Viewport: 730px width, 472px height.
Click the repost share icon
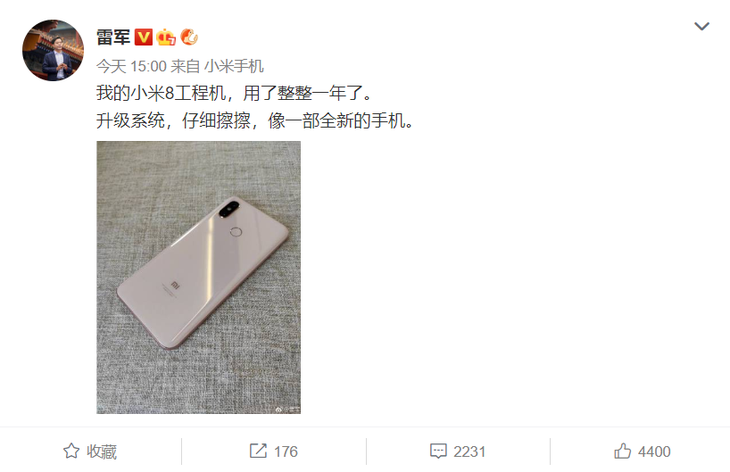(x=258, y=451)
